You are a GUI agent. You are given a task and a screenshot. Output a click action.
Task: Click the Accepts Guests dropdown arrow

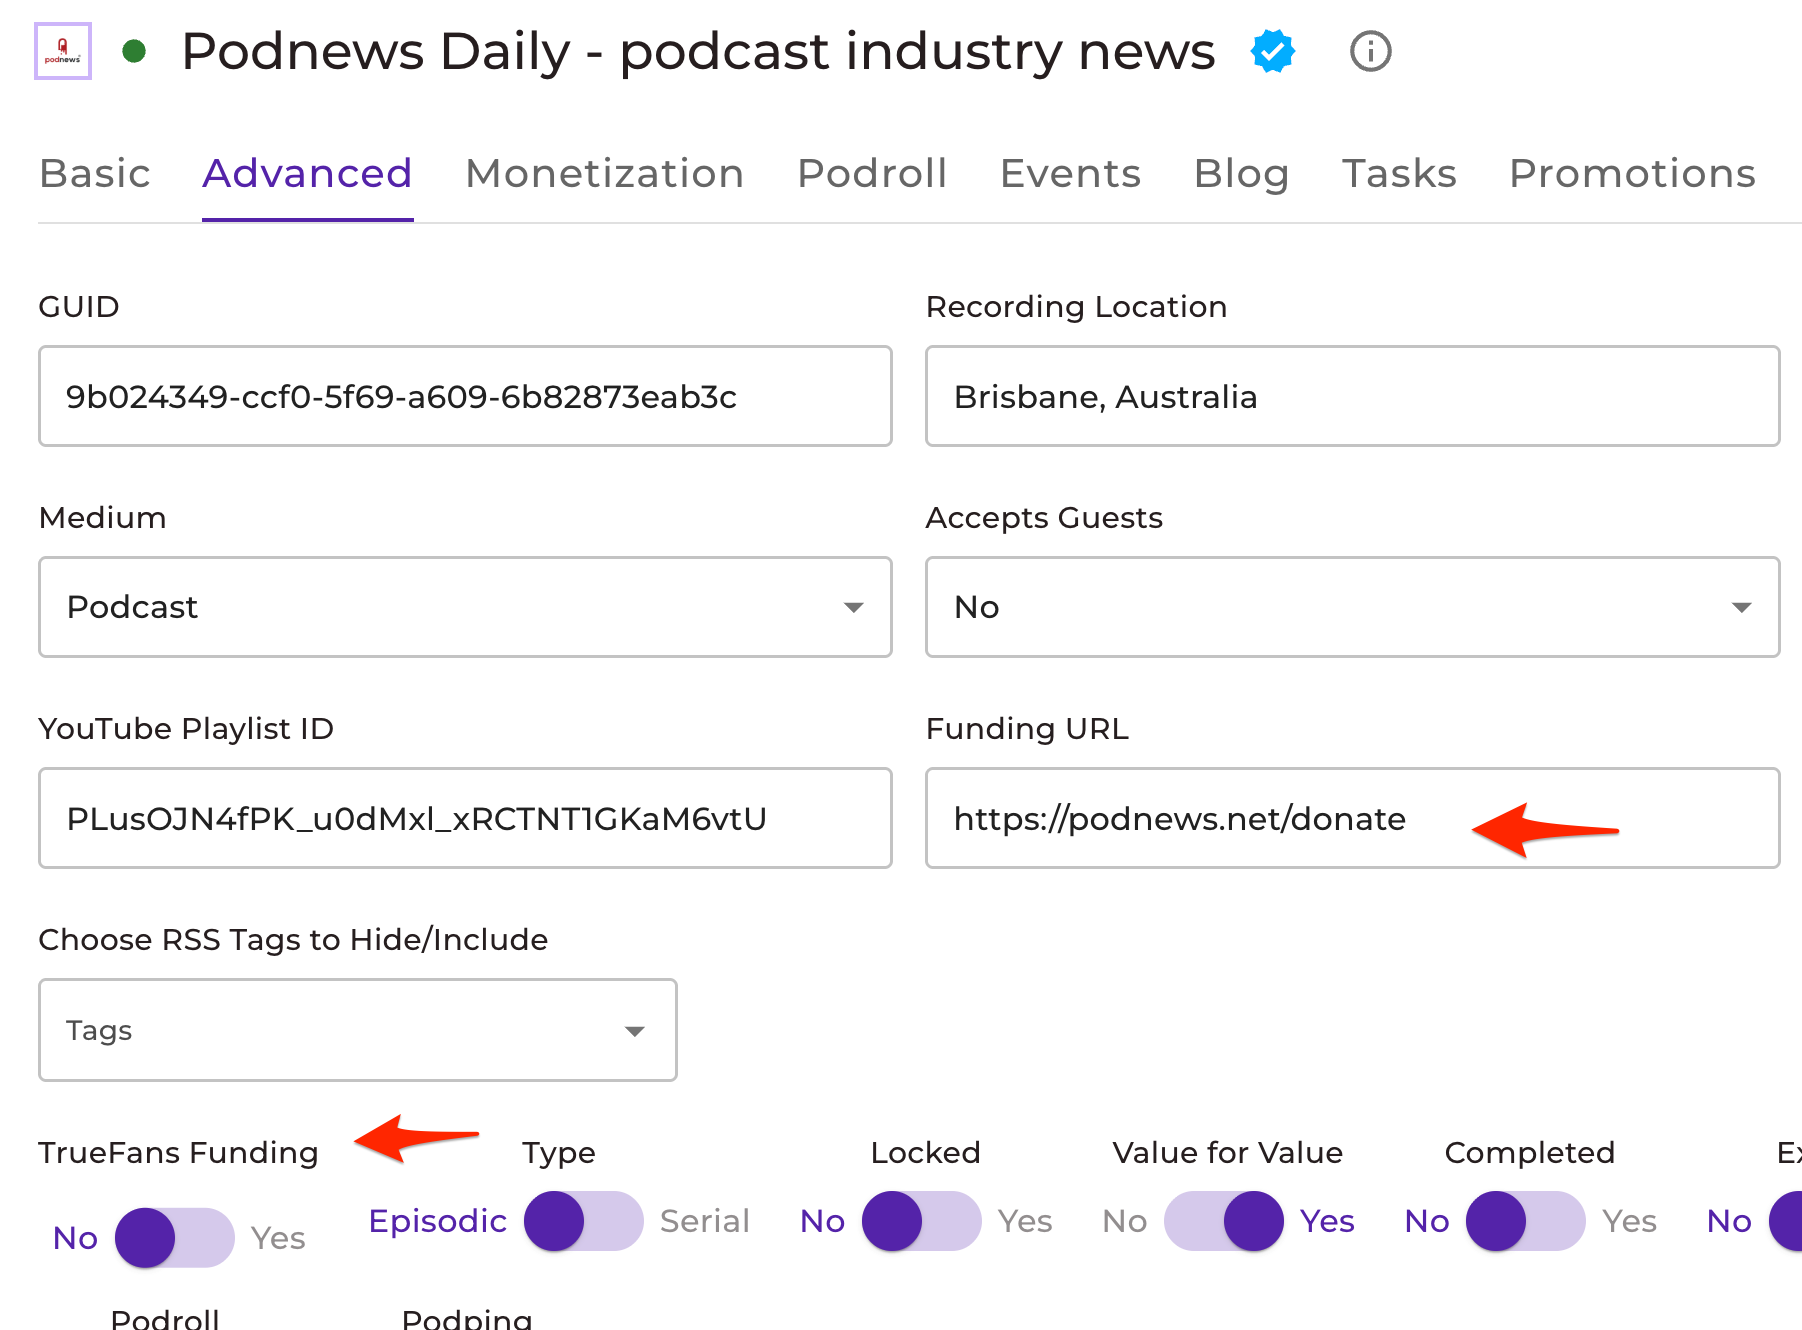point(1741,607)
